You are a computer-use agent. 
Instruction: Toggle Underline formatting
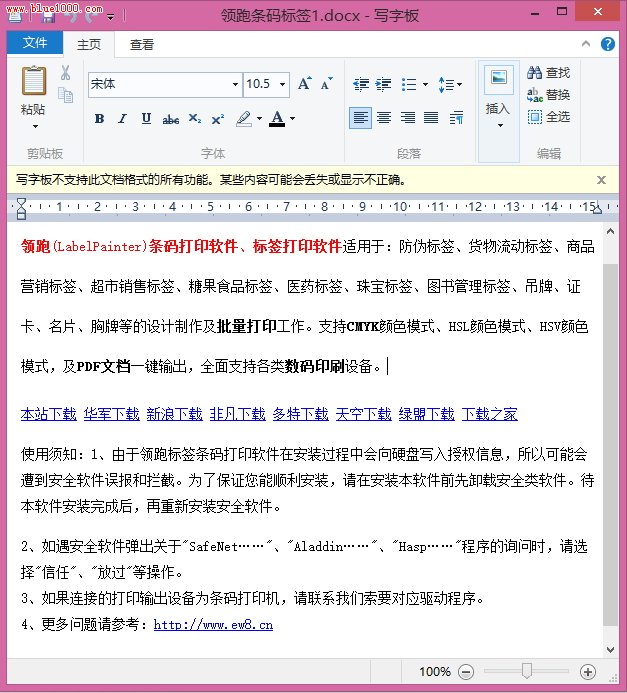[x=146, y=118]
